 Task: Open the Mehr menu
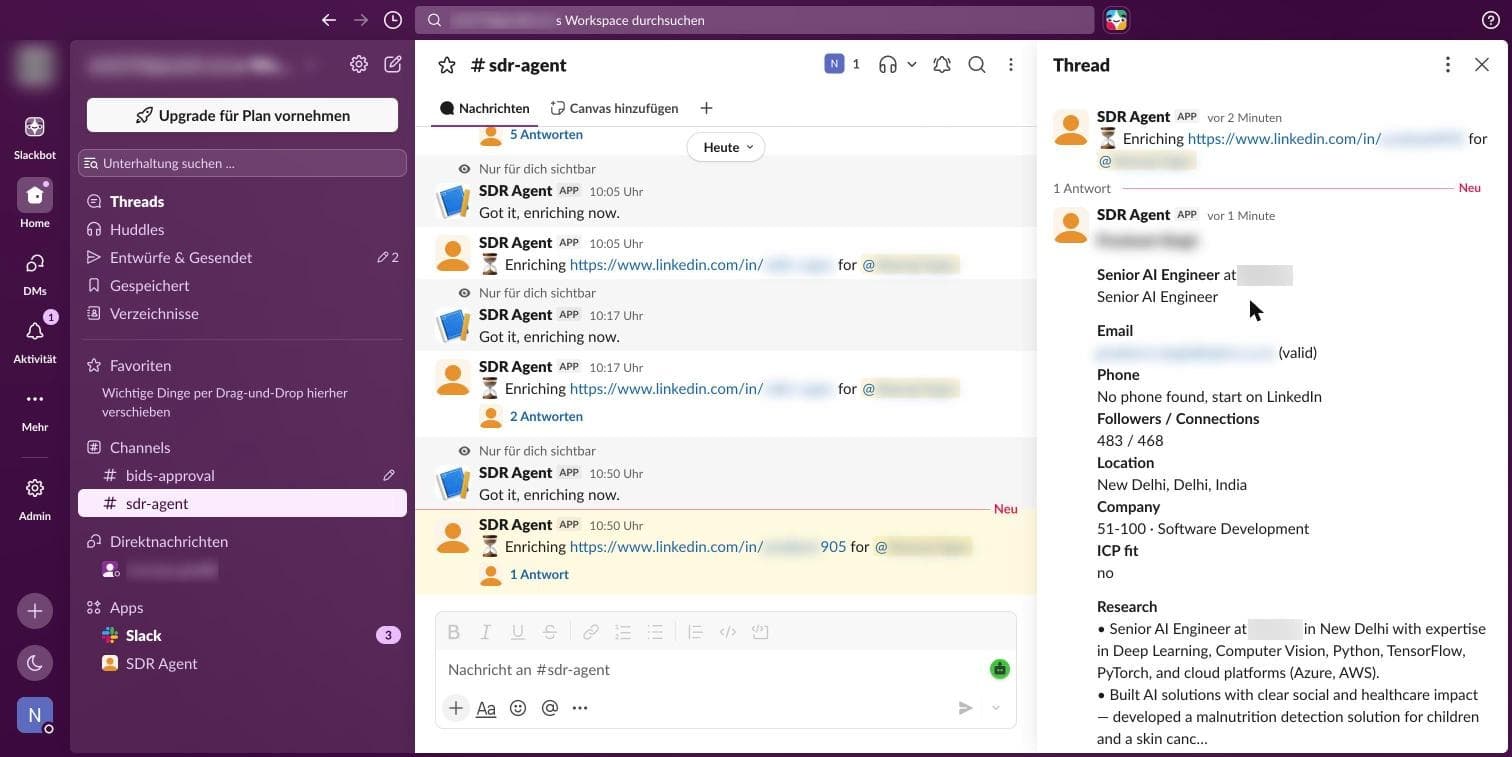pos(35,408)
